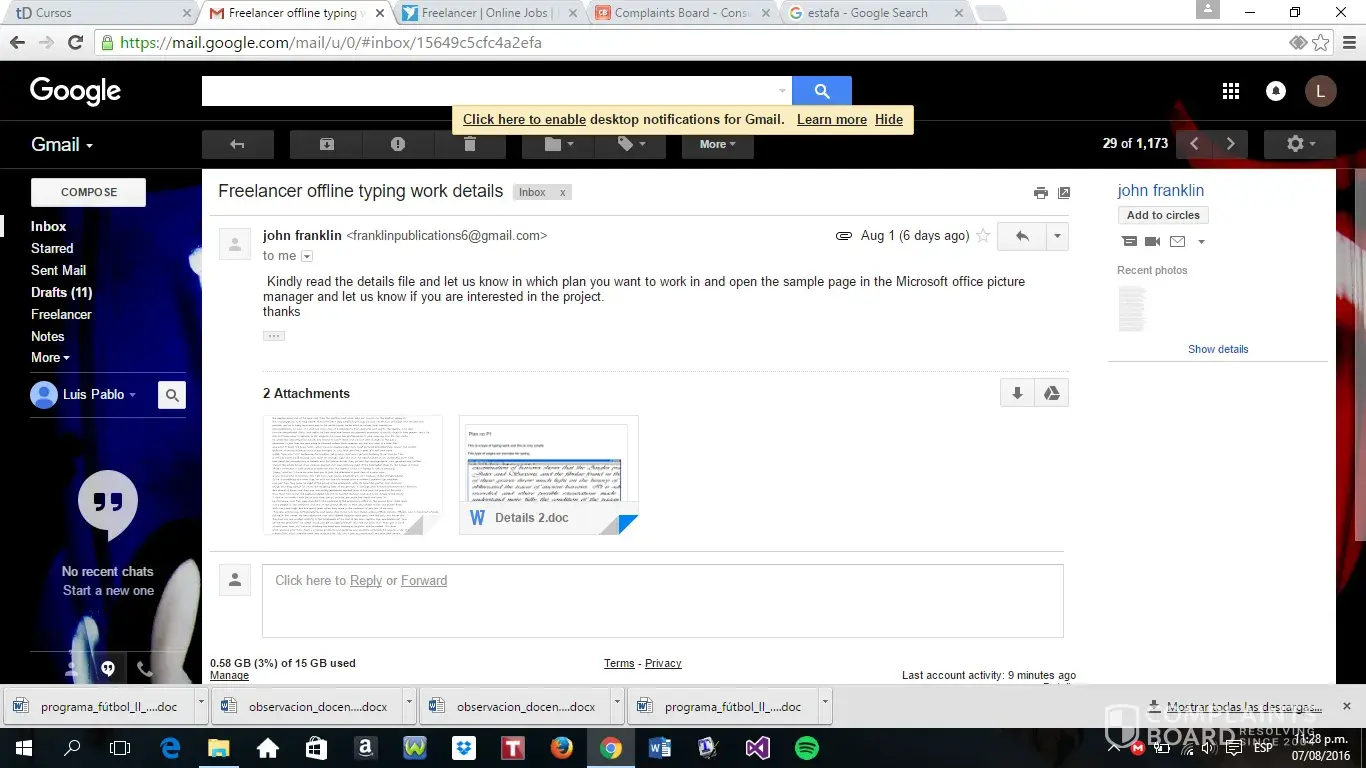The width and height of the screenshot is (1366, 768).
Task: Save all attachments to Google Drive
Action: click(1051, 393)
